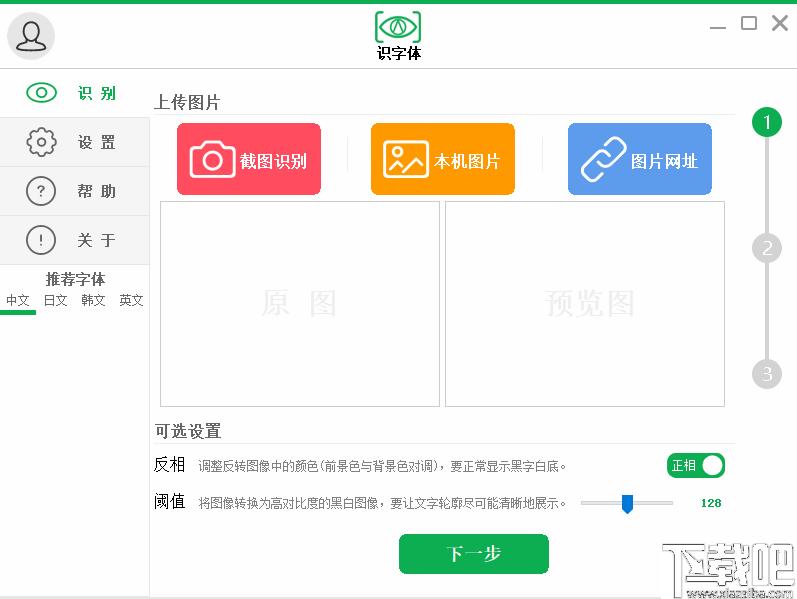The height and width of the screenshot is (599, 797).
Task: Open settings via the gear icon
Action: 41,142
